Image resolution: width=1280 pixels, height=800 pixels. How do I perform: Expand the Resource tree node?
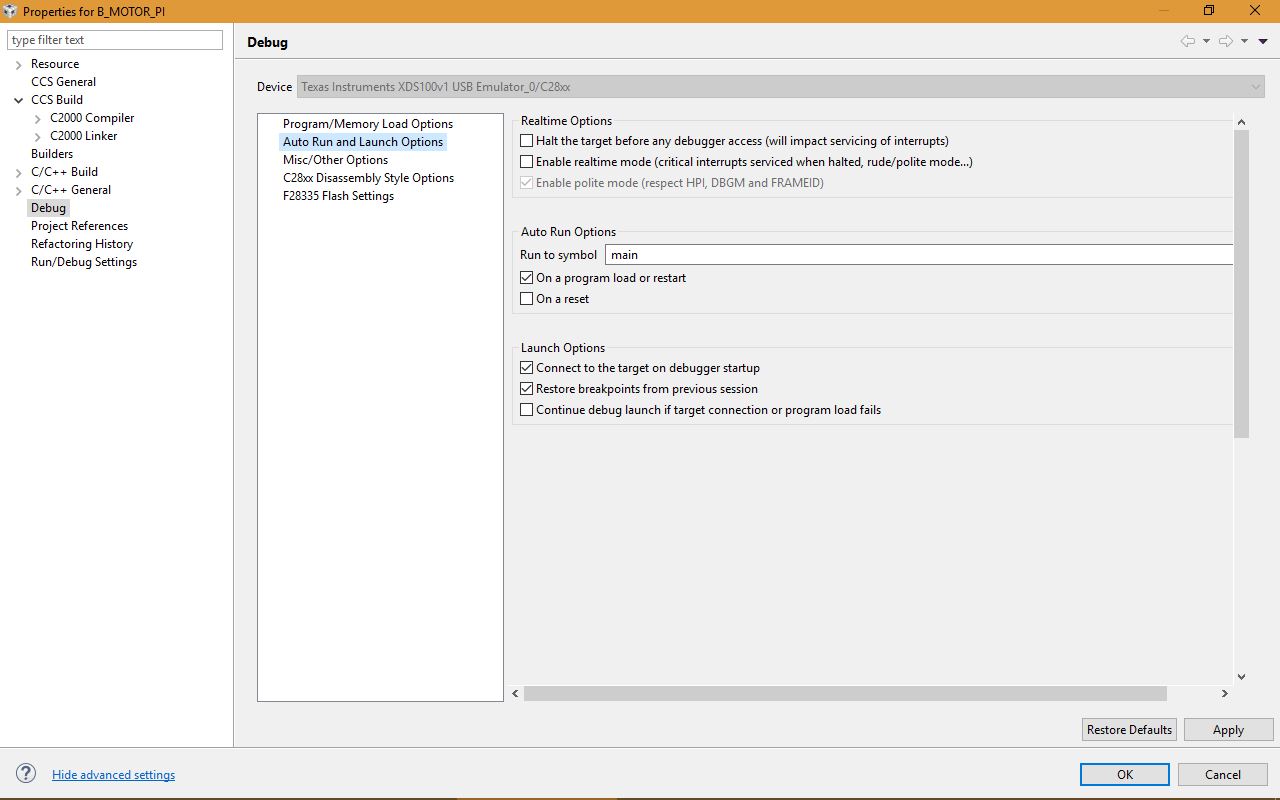click(18, 64)
